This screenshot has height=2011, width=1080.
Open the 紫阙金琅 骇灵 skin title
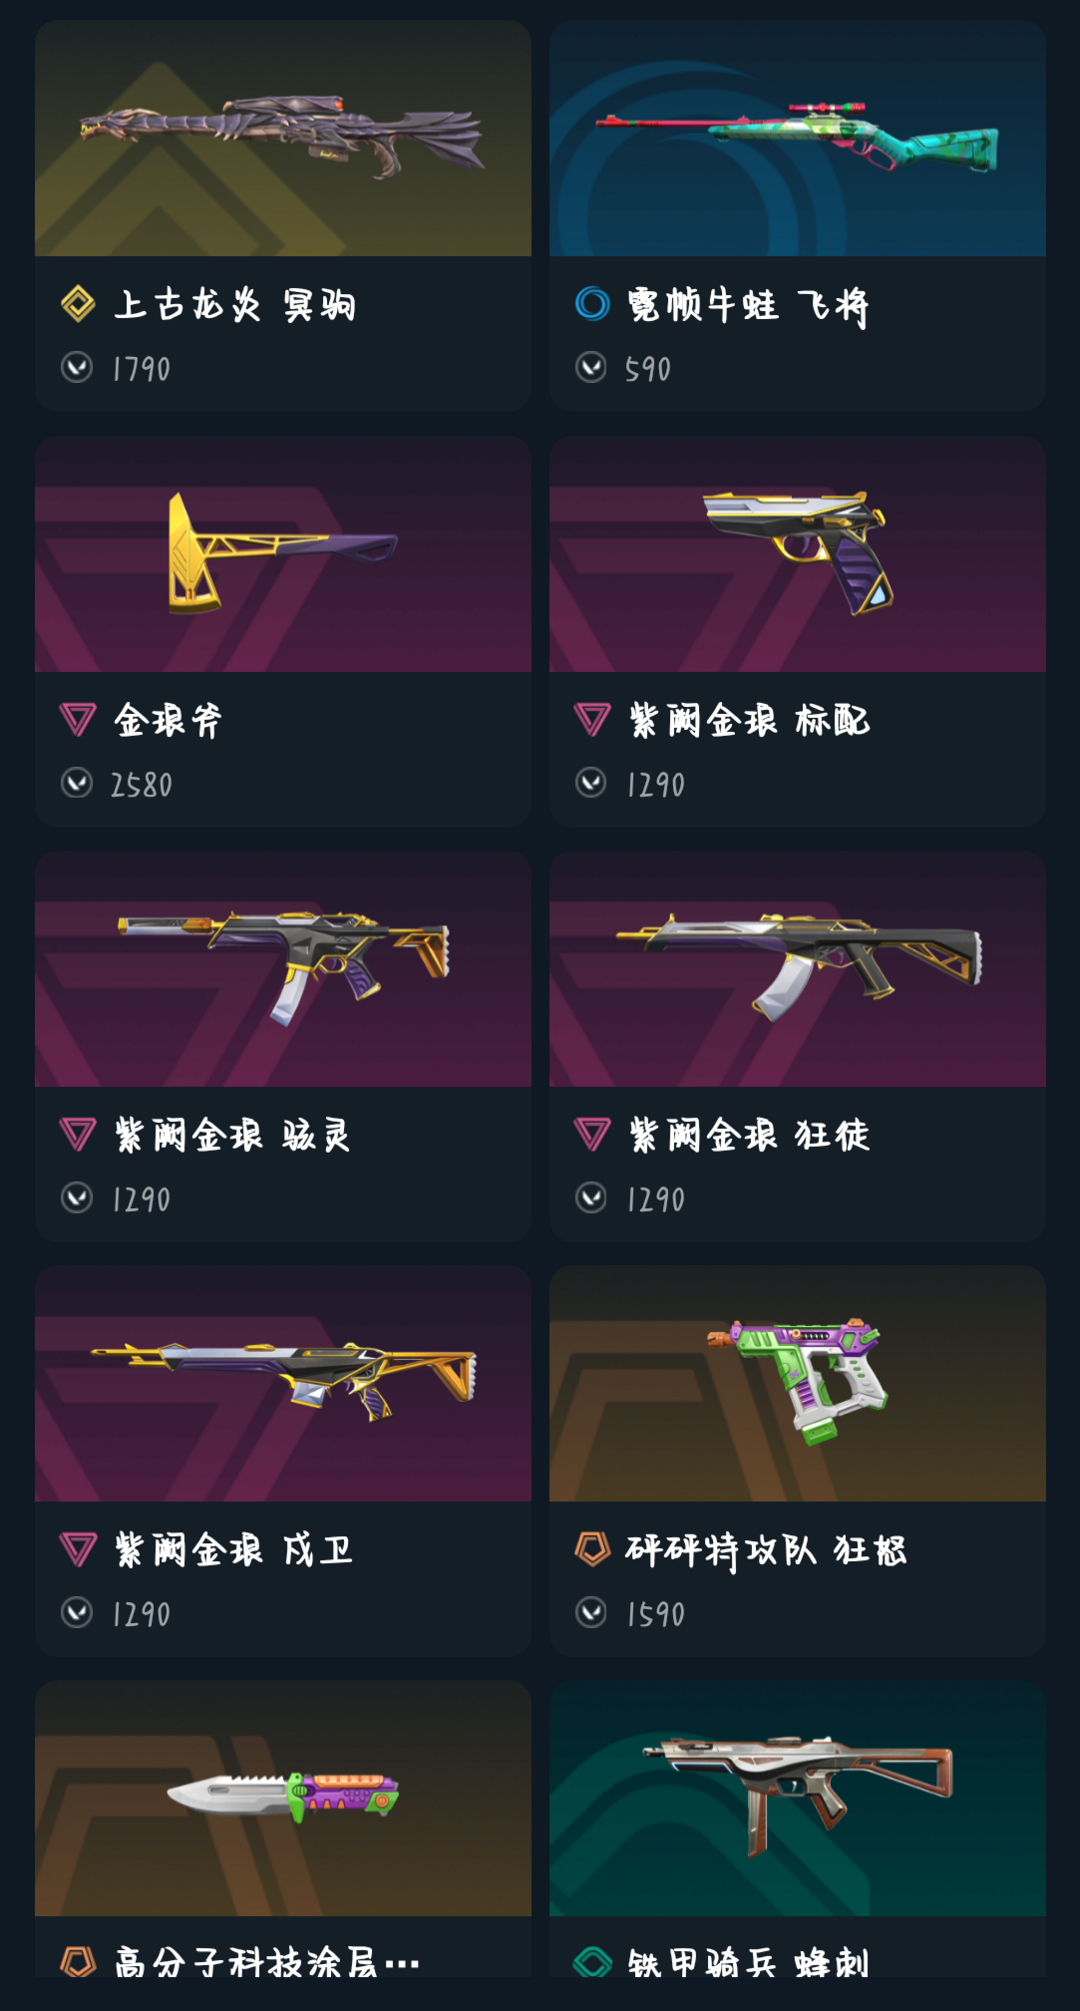pyautogui.click(x=232, y=1135)
